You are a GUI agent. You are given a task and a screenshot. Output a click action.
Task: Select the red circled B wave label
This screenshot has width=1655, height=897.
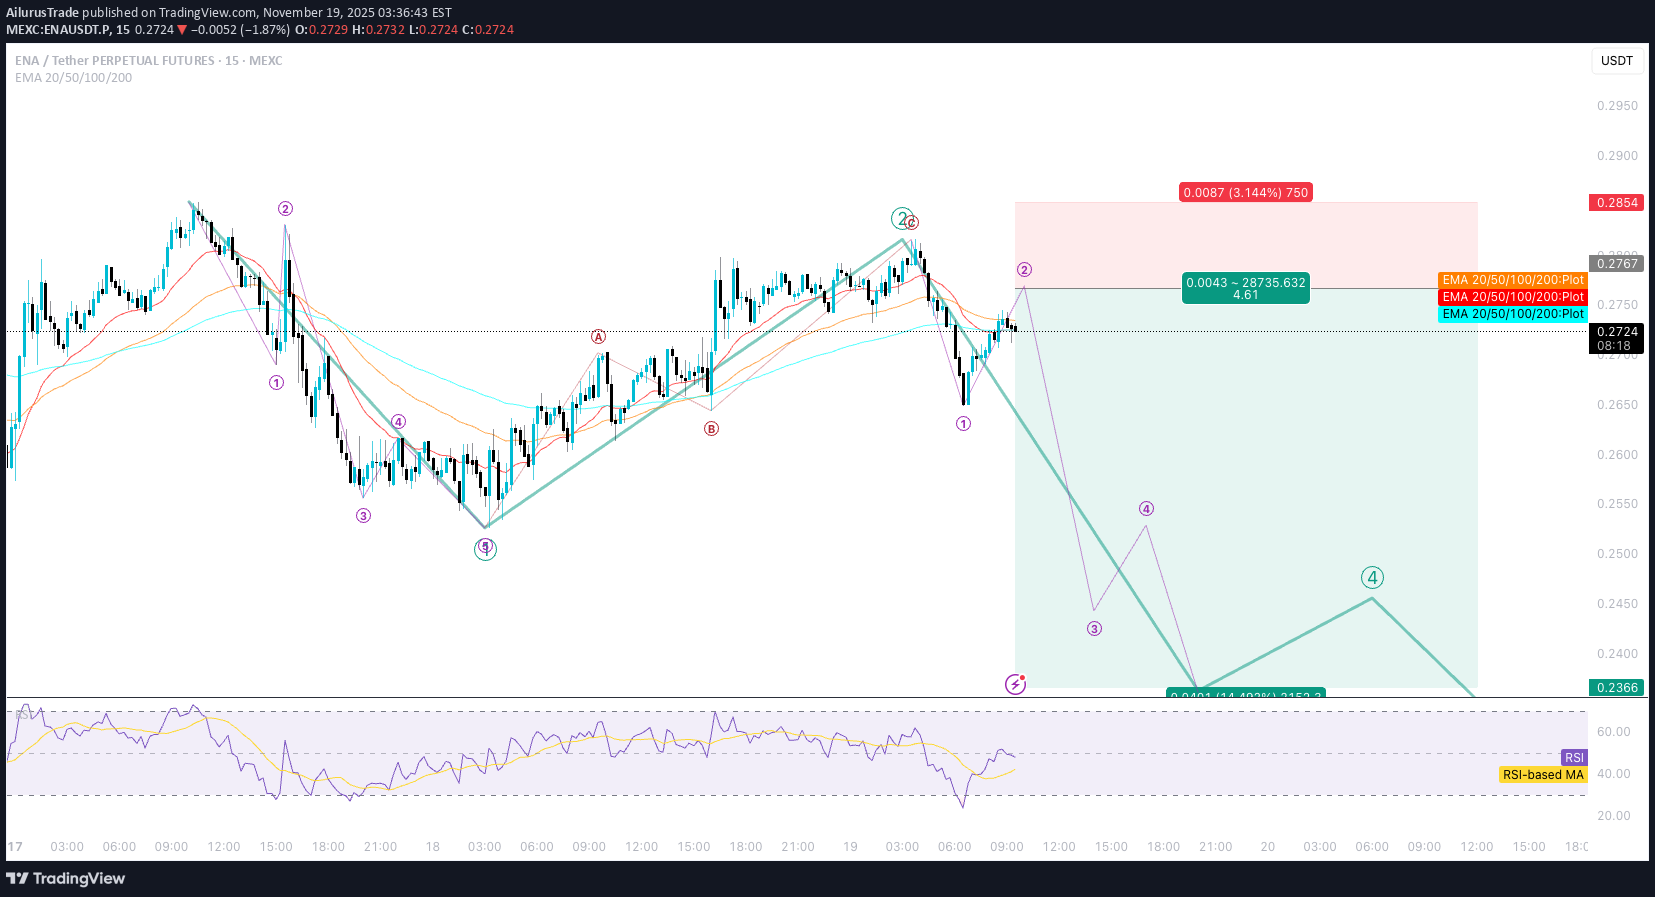point(711,429)
